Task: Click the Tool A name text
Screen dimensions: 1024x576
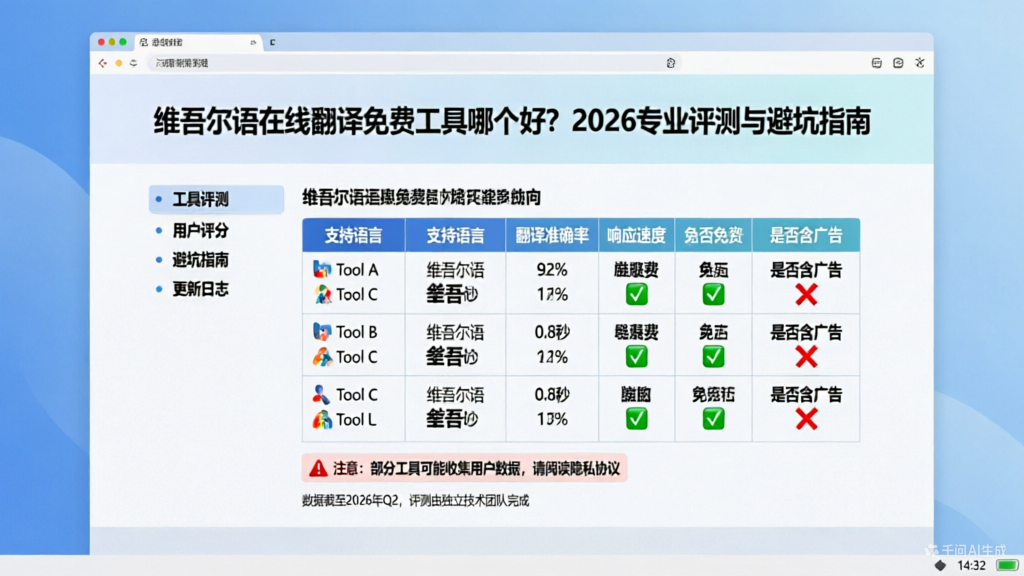Action: point(357,270)
